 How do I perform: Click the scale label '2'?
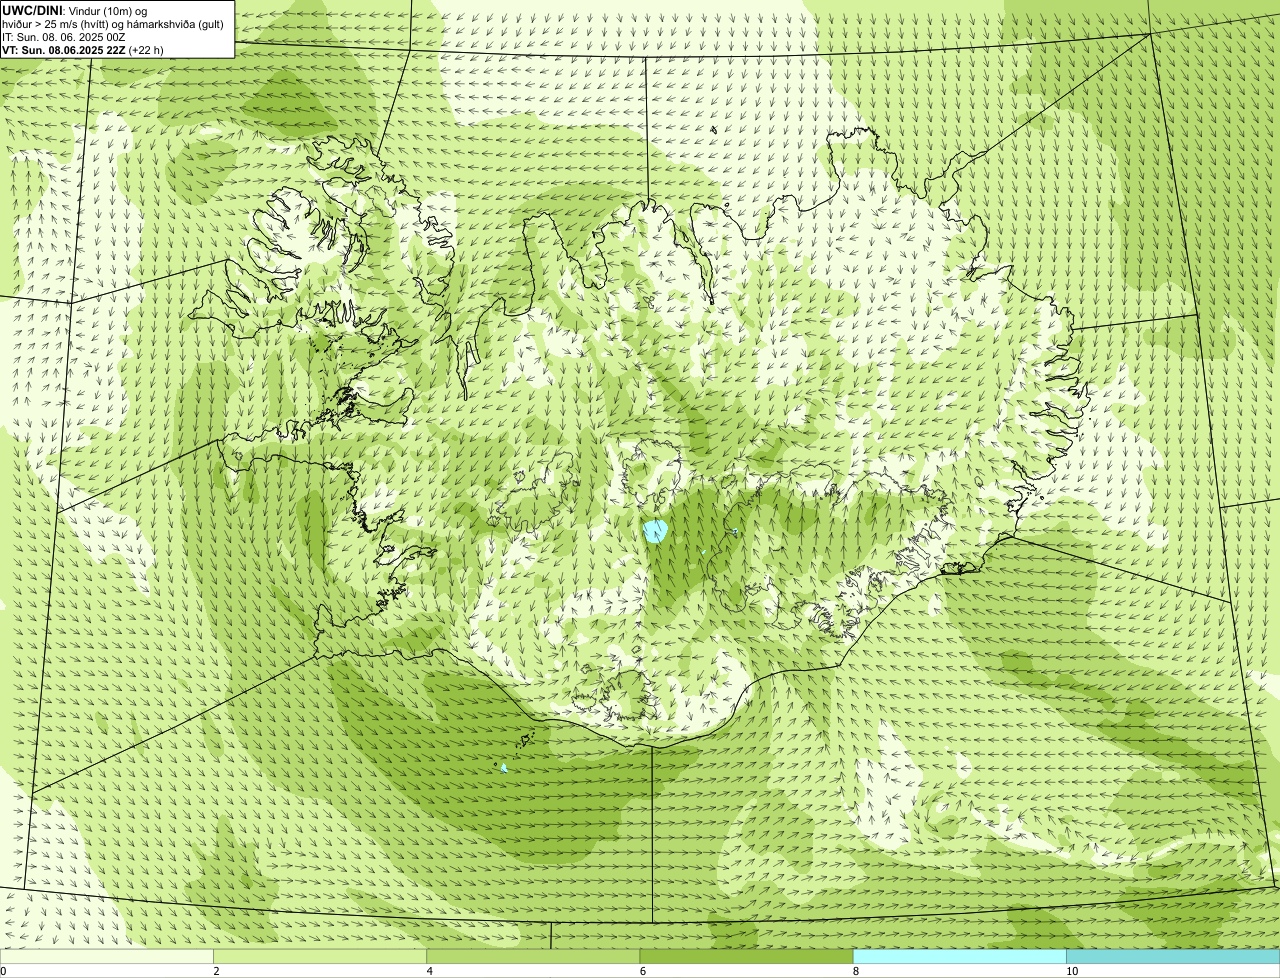pyautogui.click(x=216, y=971)
